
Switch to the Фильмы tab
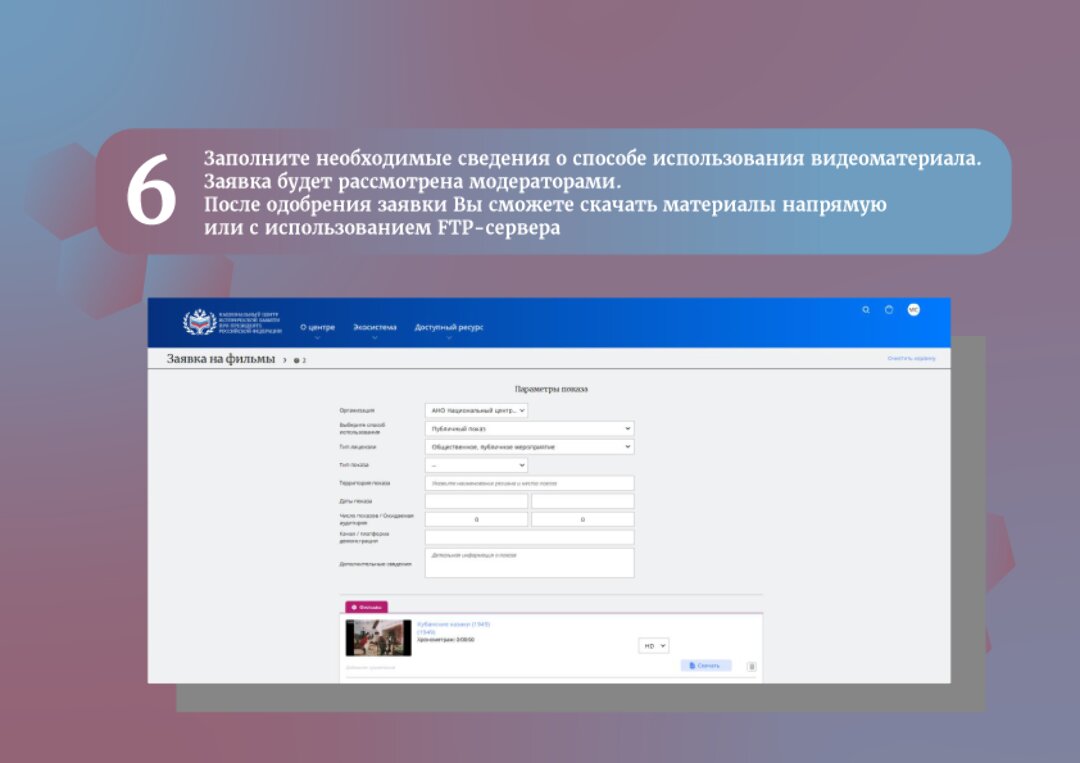[366, 607]
